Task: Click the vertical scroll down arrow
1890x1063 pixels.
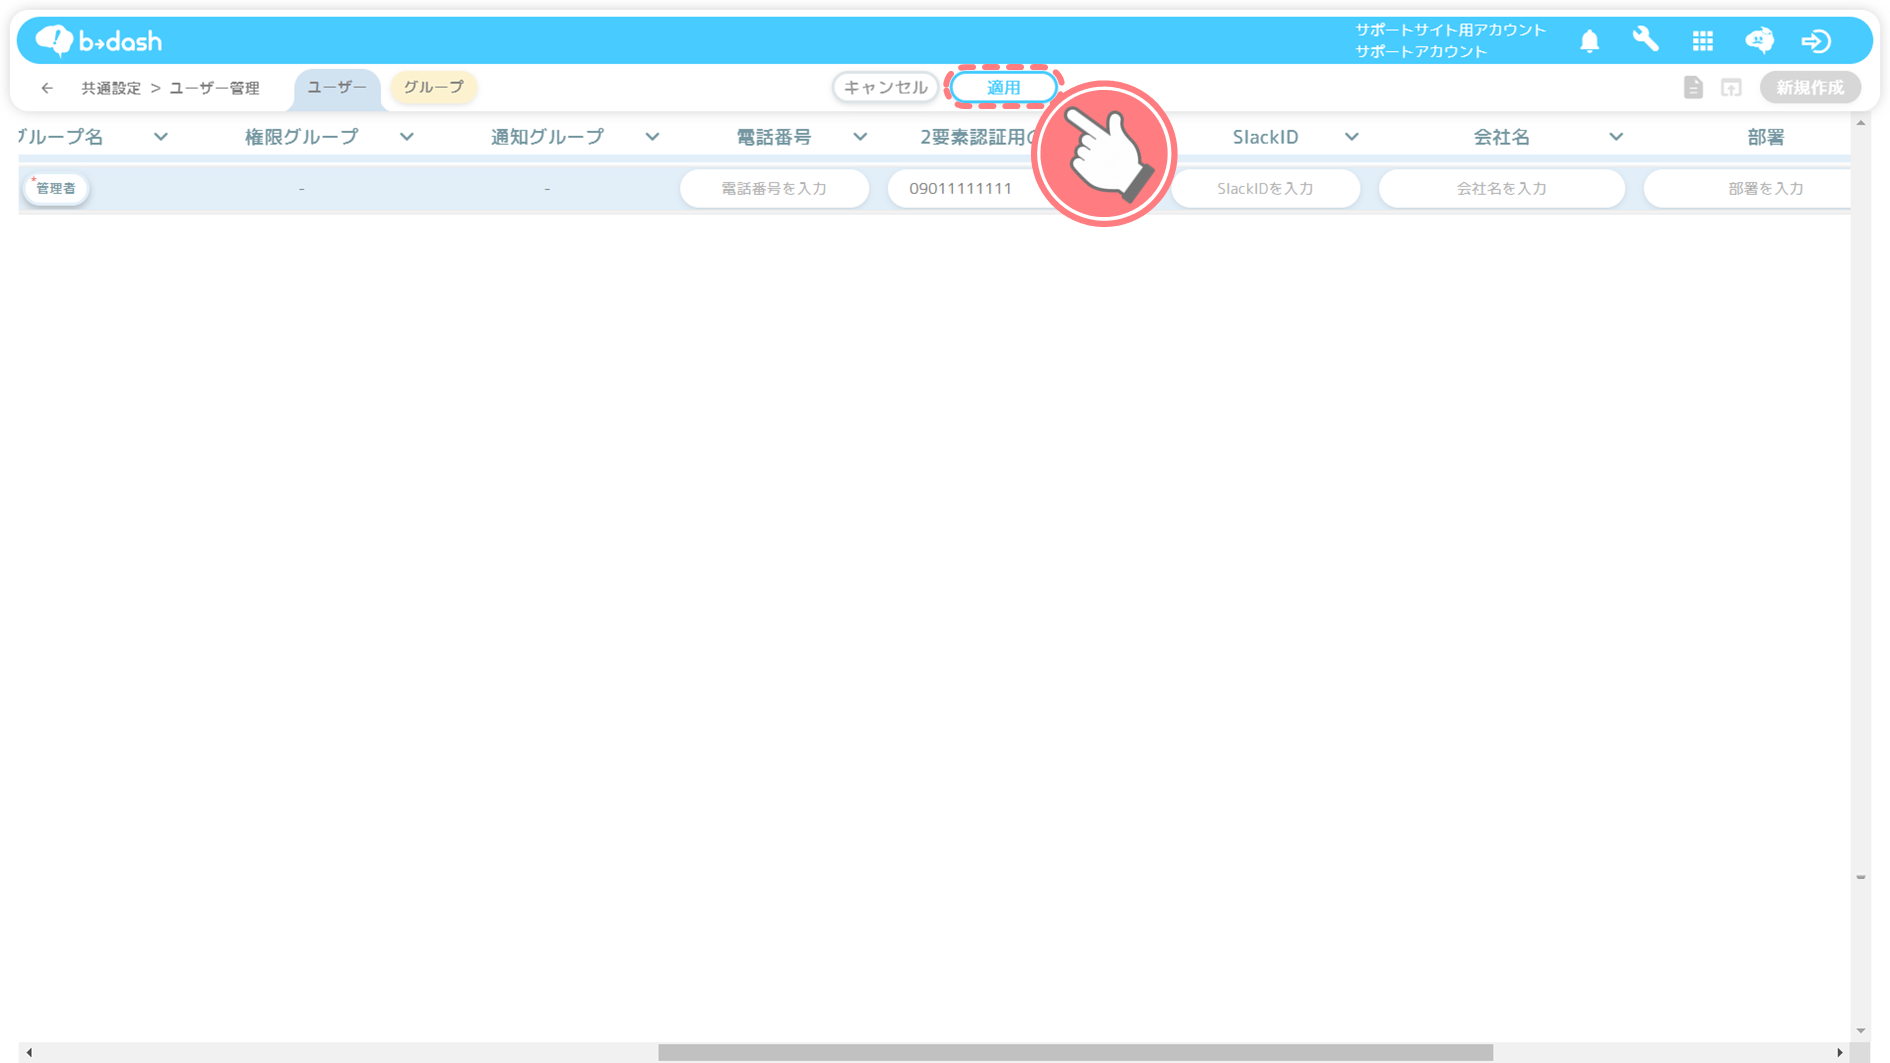Action: (x=1861, y=1031)
